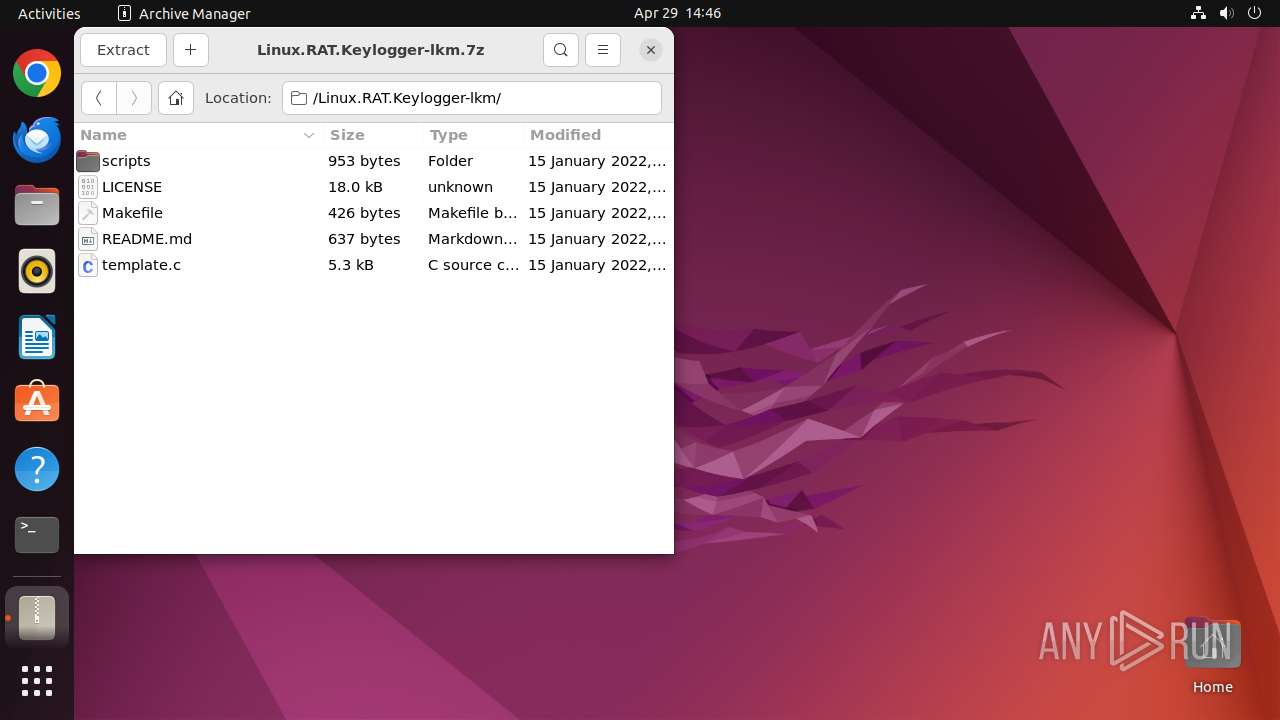Image resolution: width=1280 pixels, height=720 pixels.
Task: Select the README.md file name
Action: coord(147,239)
